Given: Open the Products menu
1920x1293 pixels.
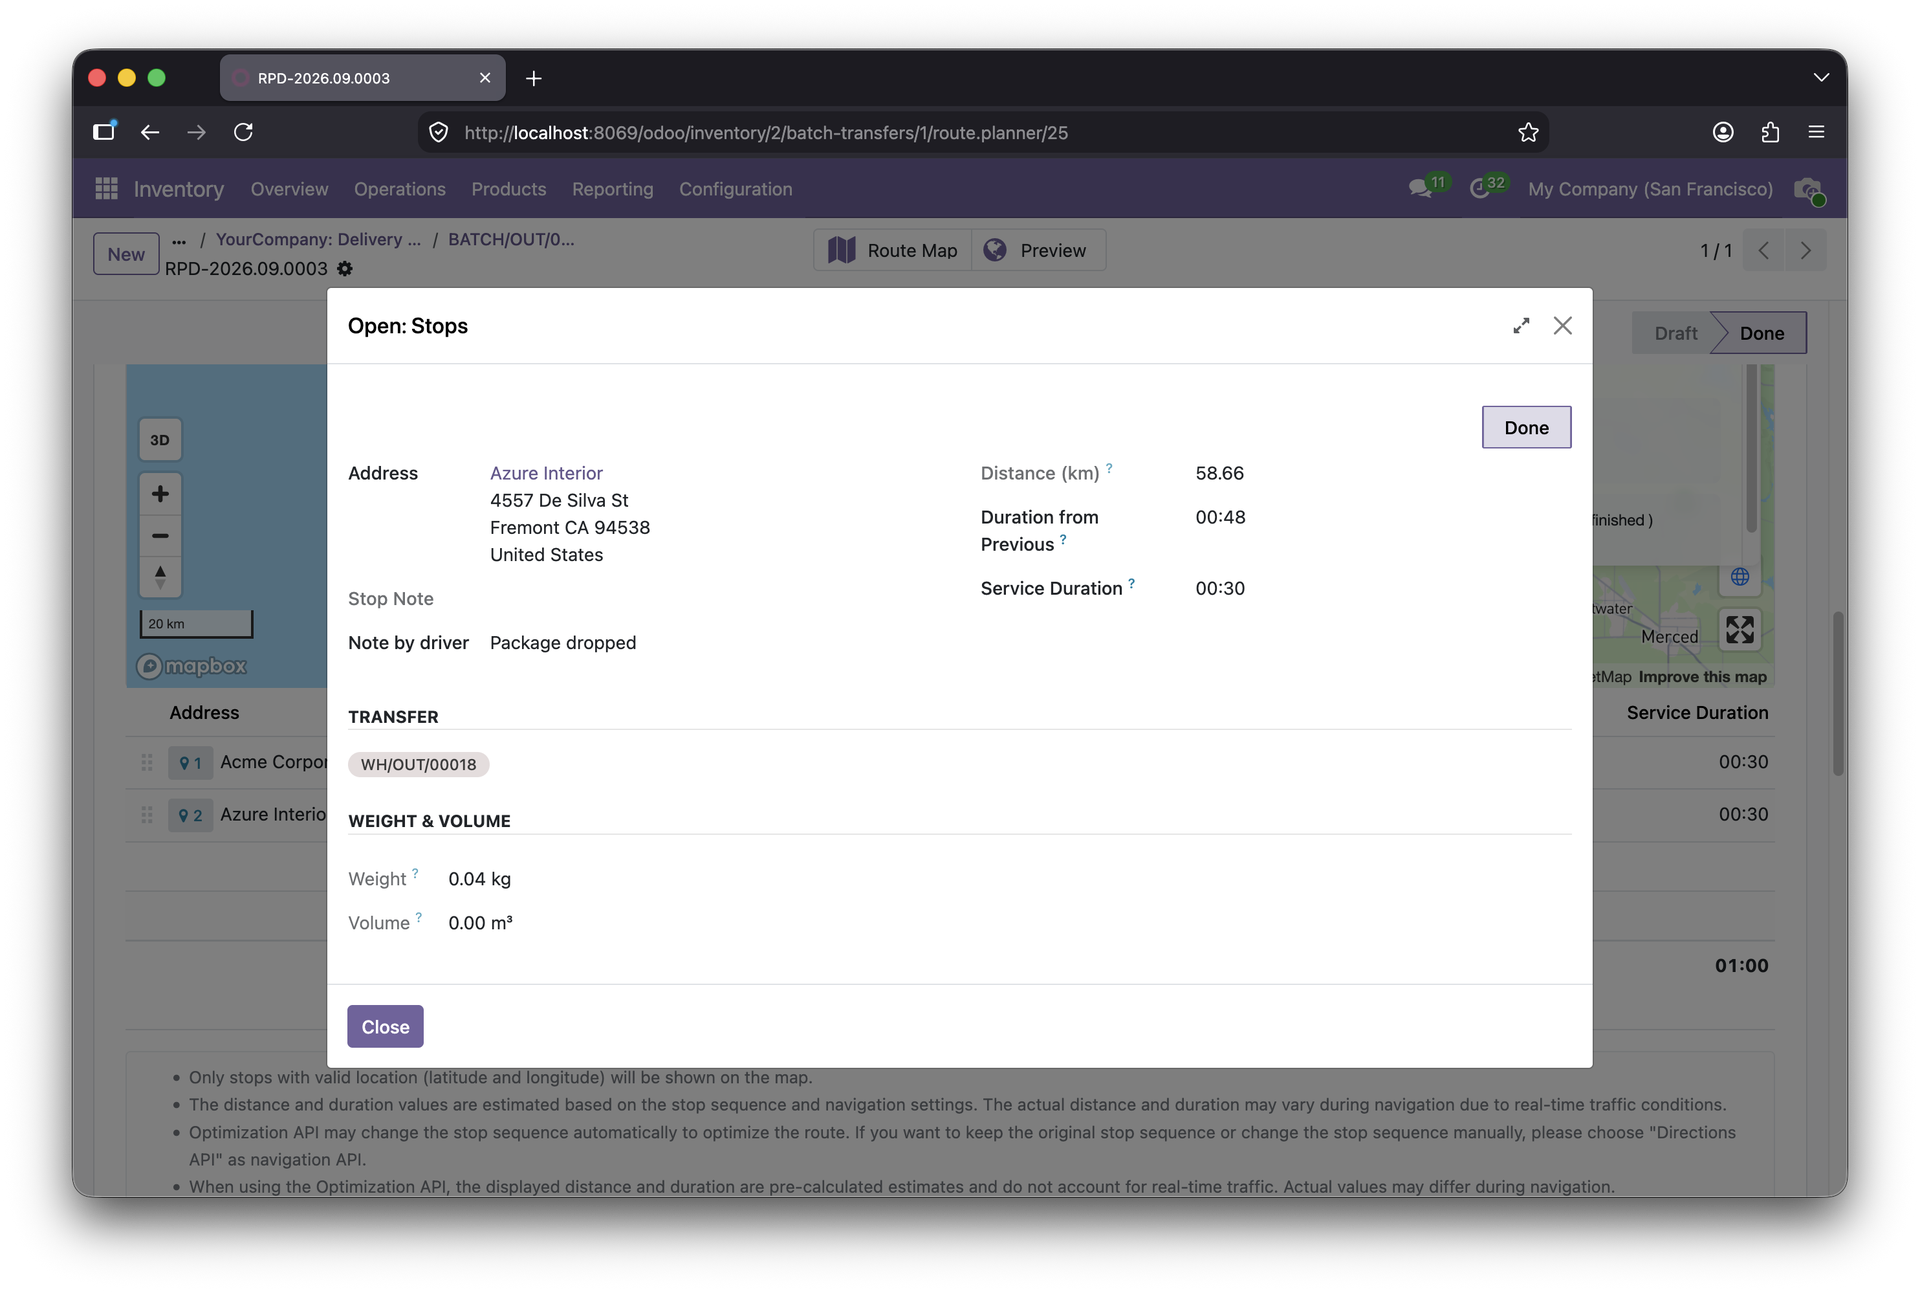Looking at the screenshot, I should coord(509,189).
